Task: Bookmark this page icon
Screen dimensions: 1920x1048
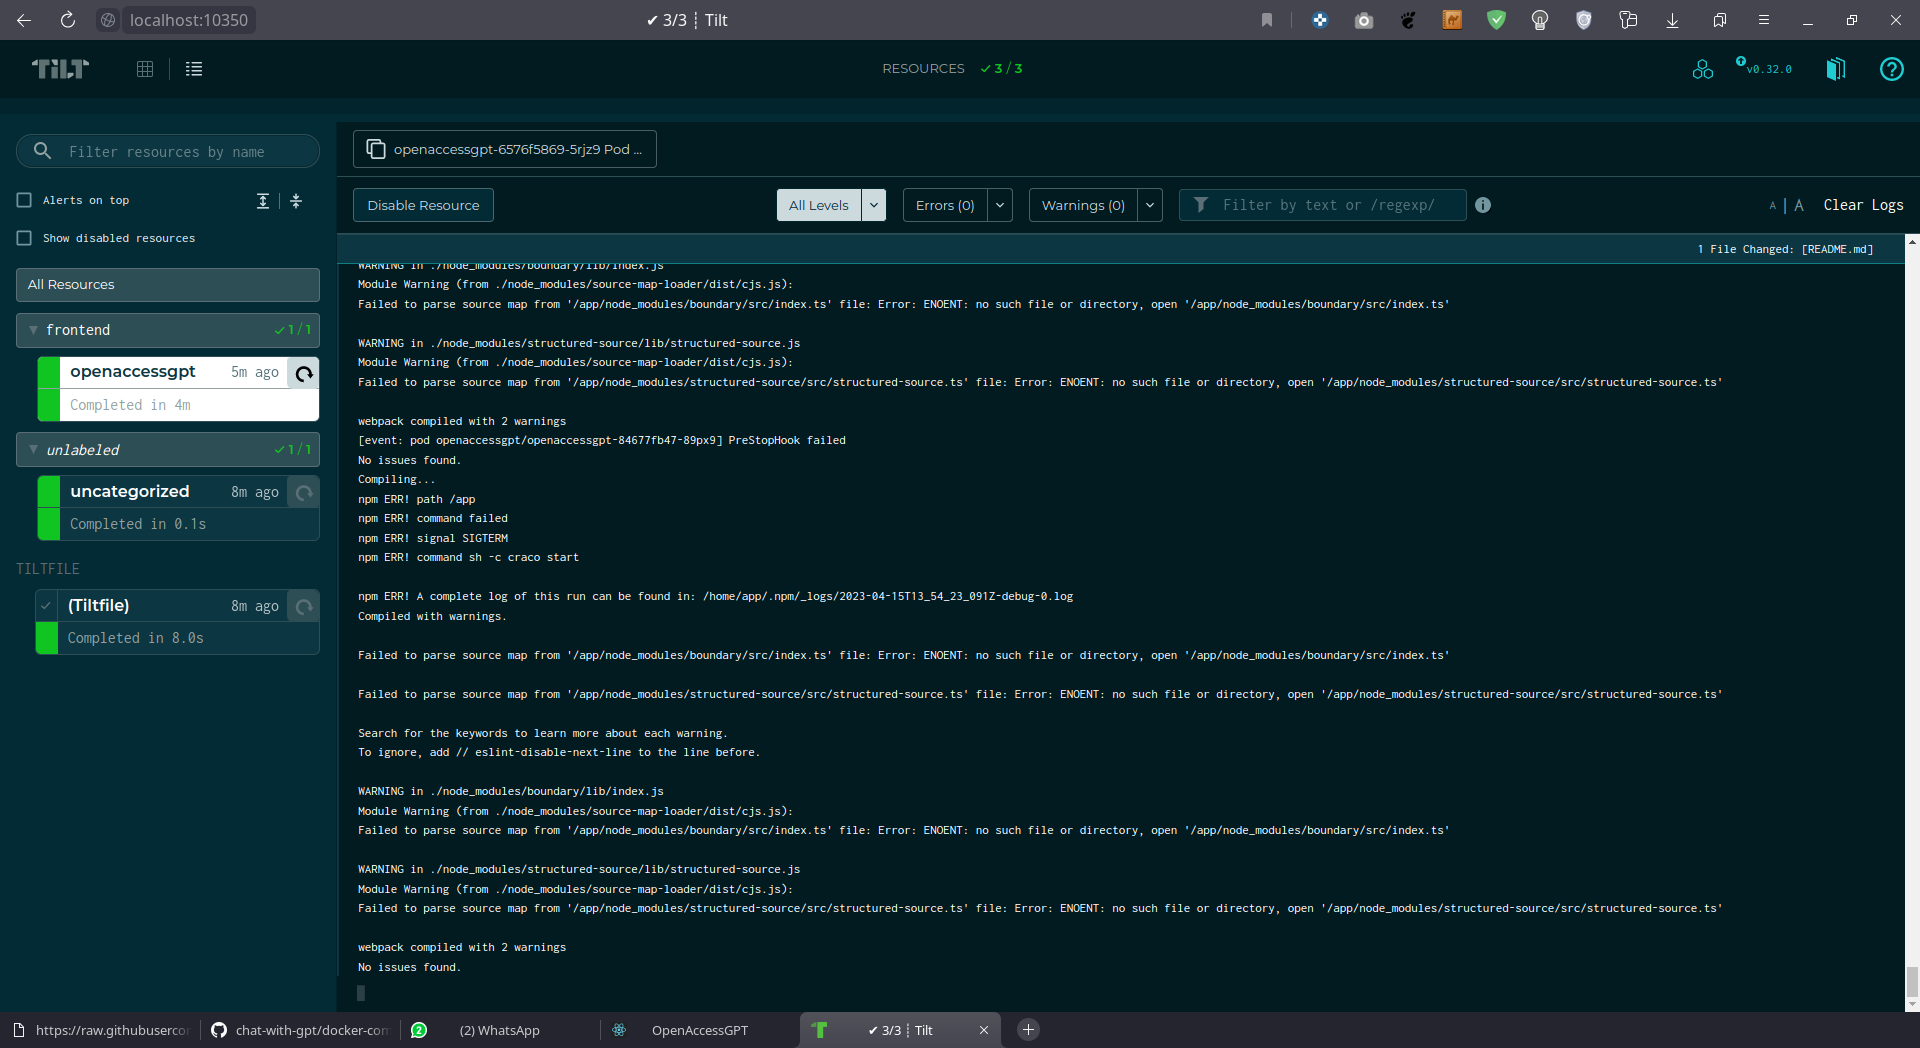Action: pyautogui.click(x=1267, y=20)
